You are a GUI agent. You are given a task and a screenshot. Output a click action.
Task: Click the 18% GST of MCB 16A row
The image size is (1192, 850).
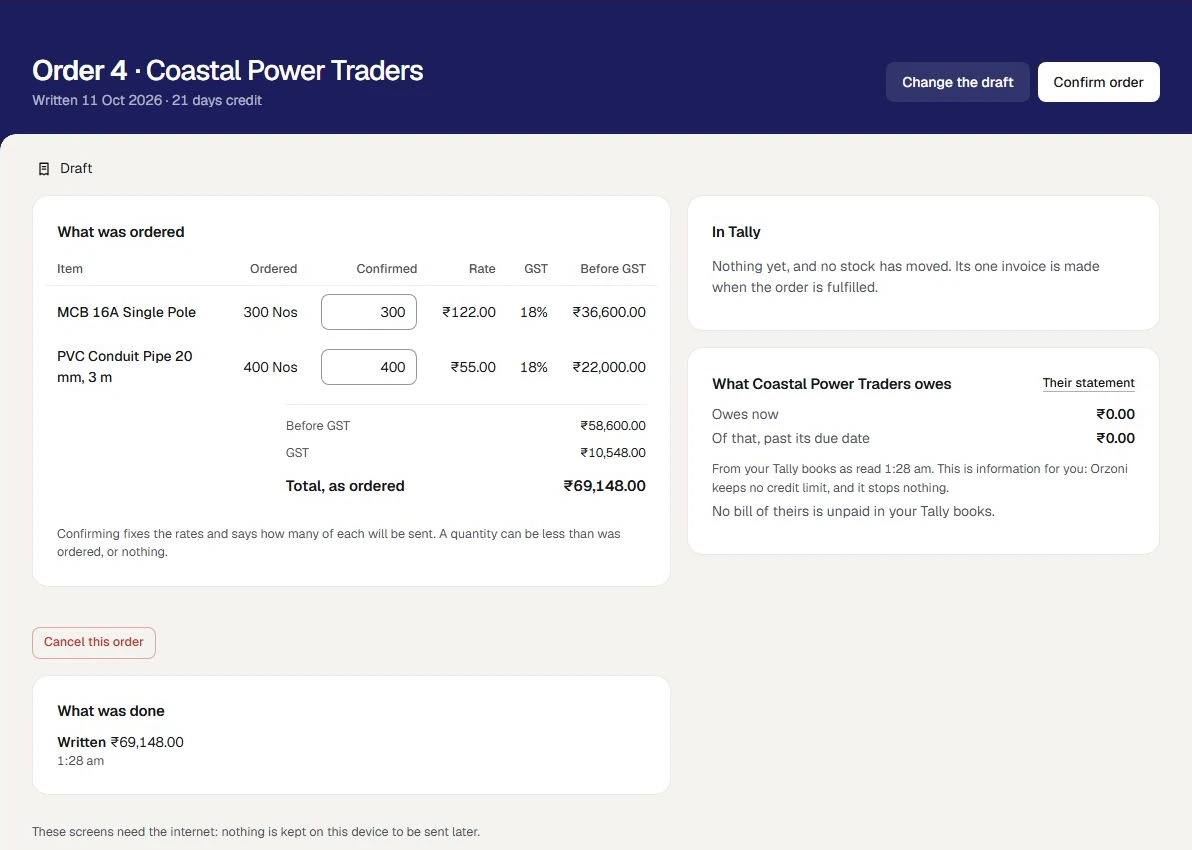[x=534, y=312]
